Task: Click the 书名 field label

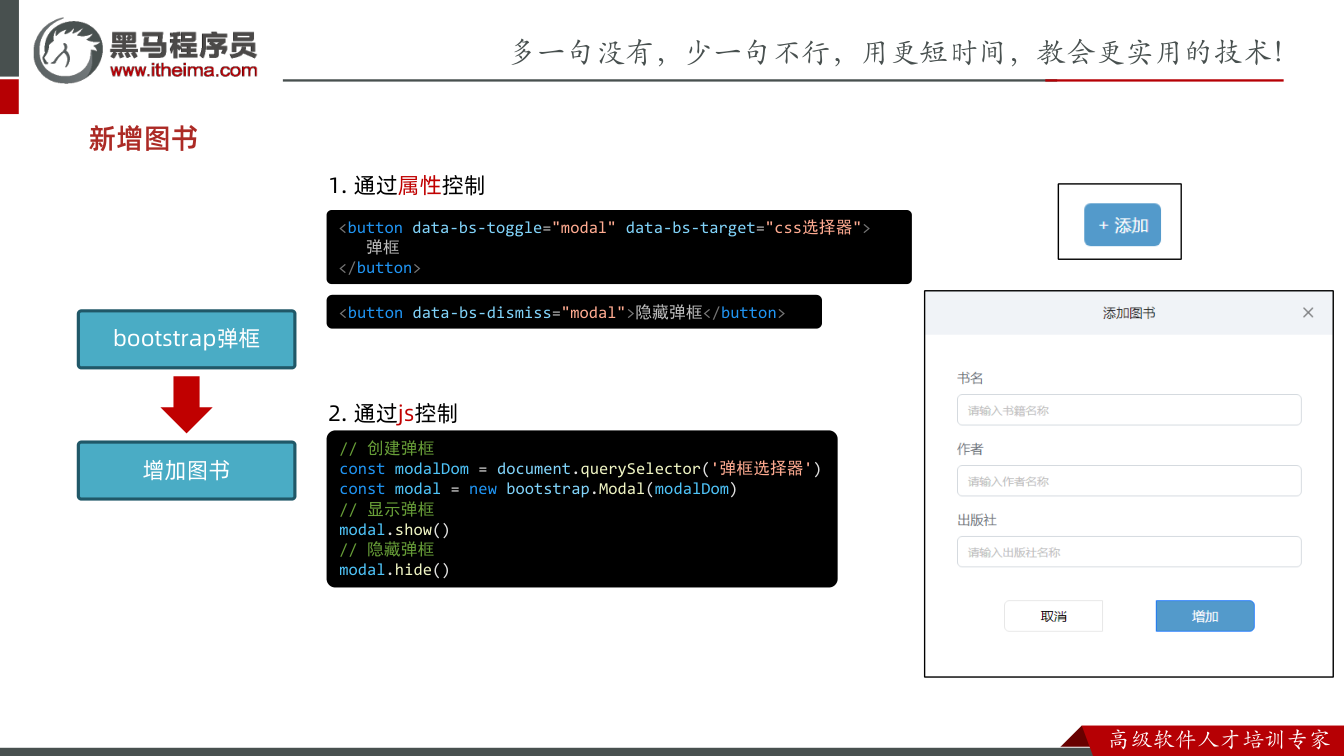Action: coord(970,378)
